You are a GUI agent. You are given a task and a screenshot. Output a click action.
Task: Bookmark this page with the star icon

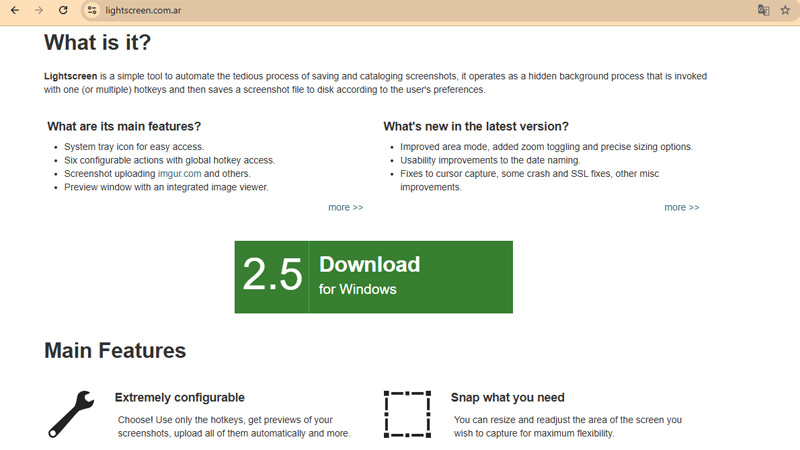point(785,10)
